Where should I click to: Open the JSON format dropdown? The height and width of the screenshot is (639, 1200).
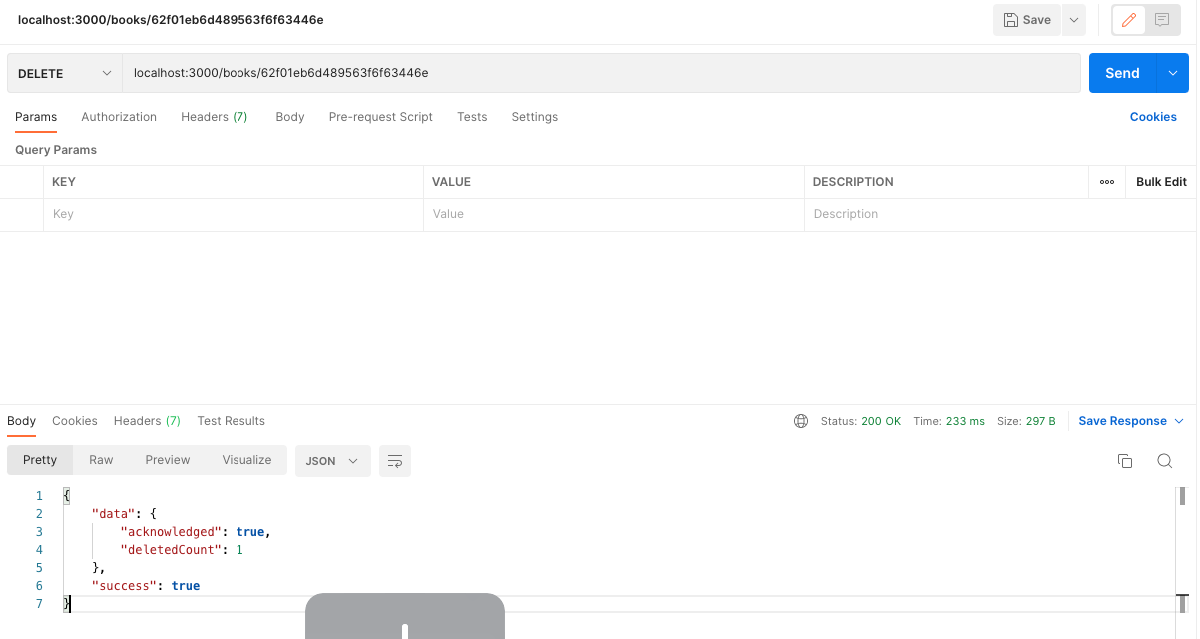332,460
